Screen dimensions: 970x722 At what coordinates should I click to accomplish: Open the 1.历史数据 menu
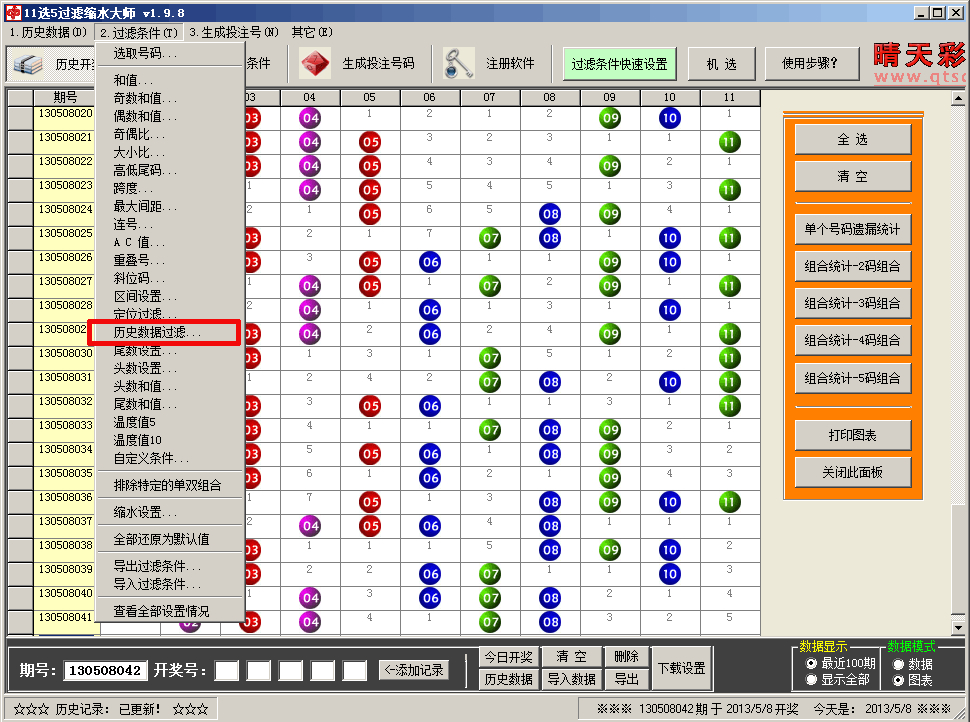tap(48, 32)
